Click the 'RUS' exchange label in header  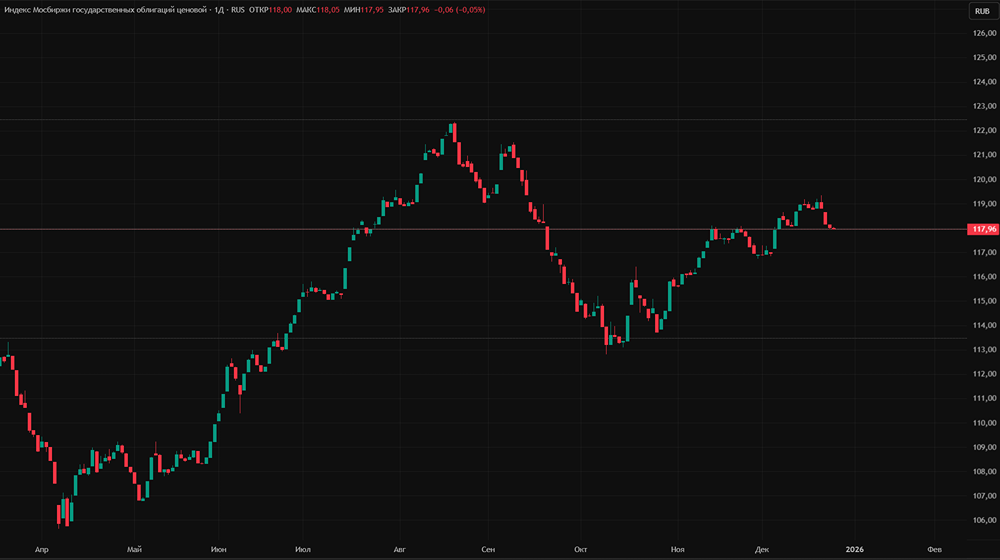[238, 10]
